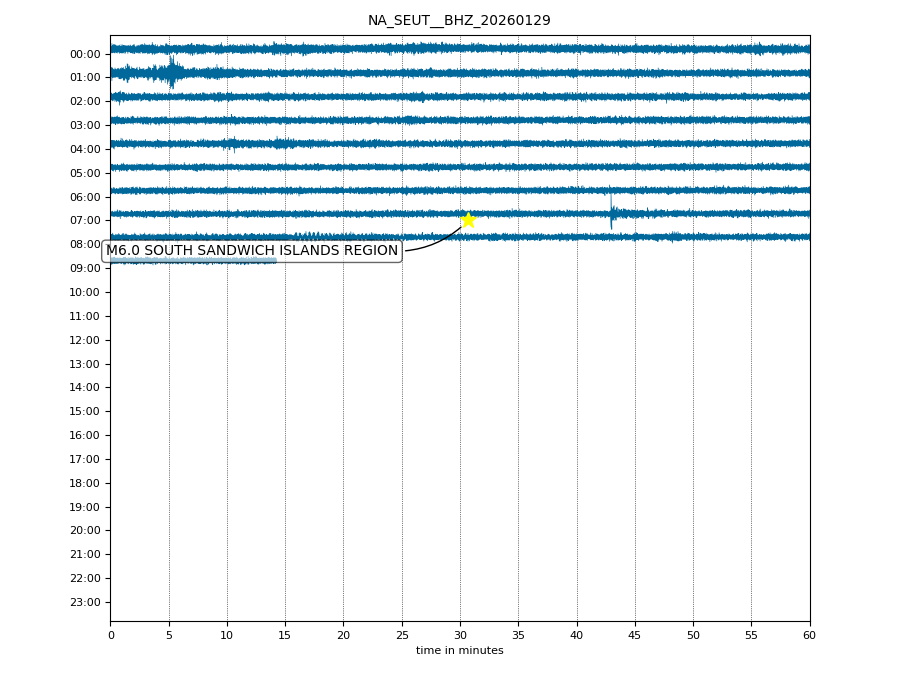Click the 60 tick on the minutes axis
This screenshot has width=919, height=690.
[809, 635]
